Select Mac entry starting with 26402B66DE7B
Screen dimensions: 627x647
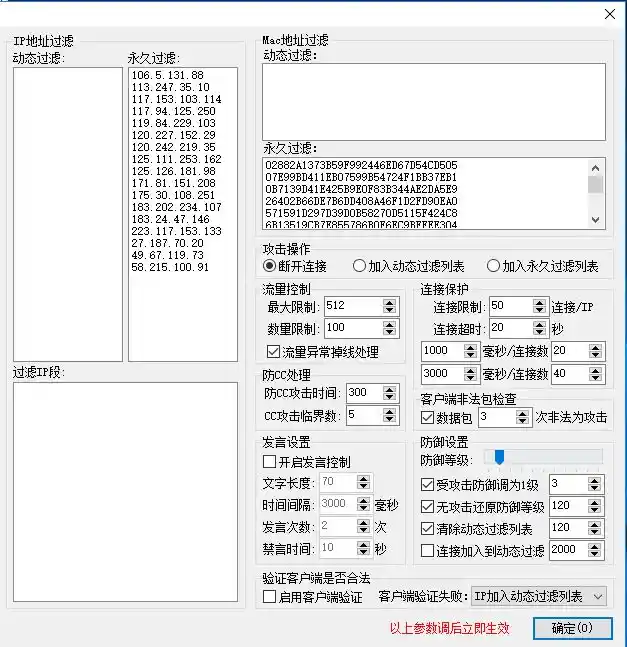[x=361, y=201]
